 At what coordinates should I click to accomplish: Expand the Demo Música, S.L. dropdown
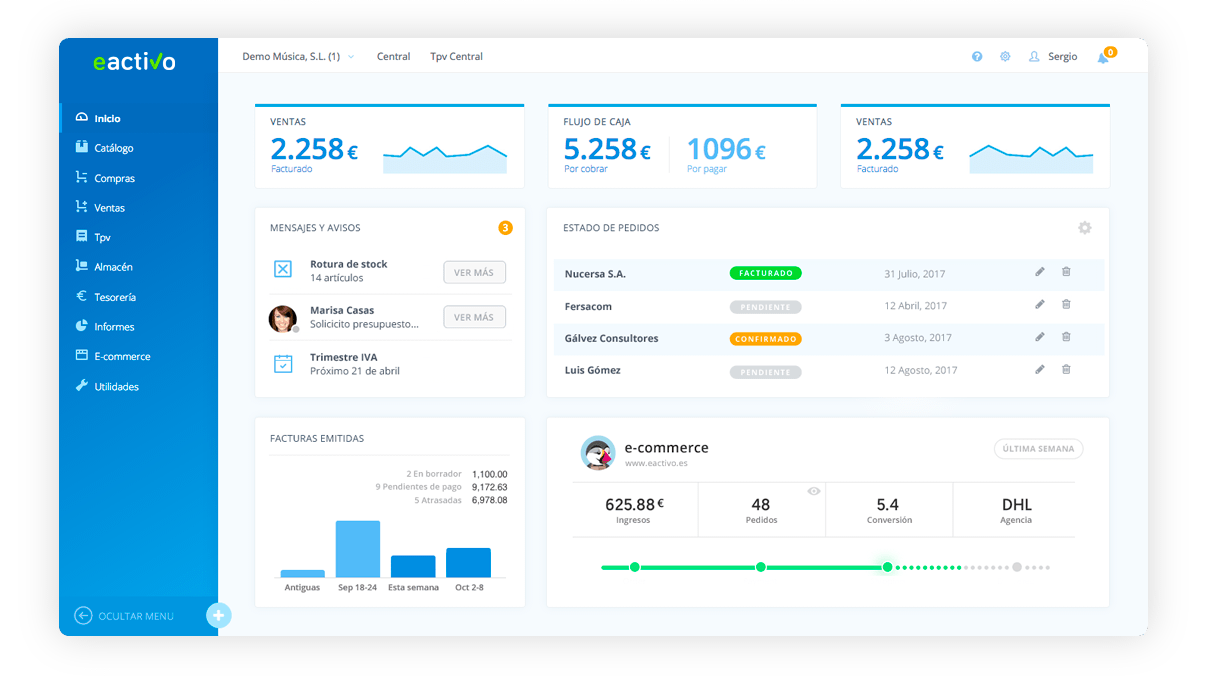tap(298, 57)
